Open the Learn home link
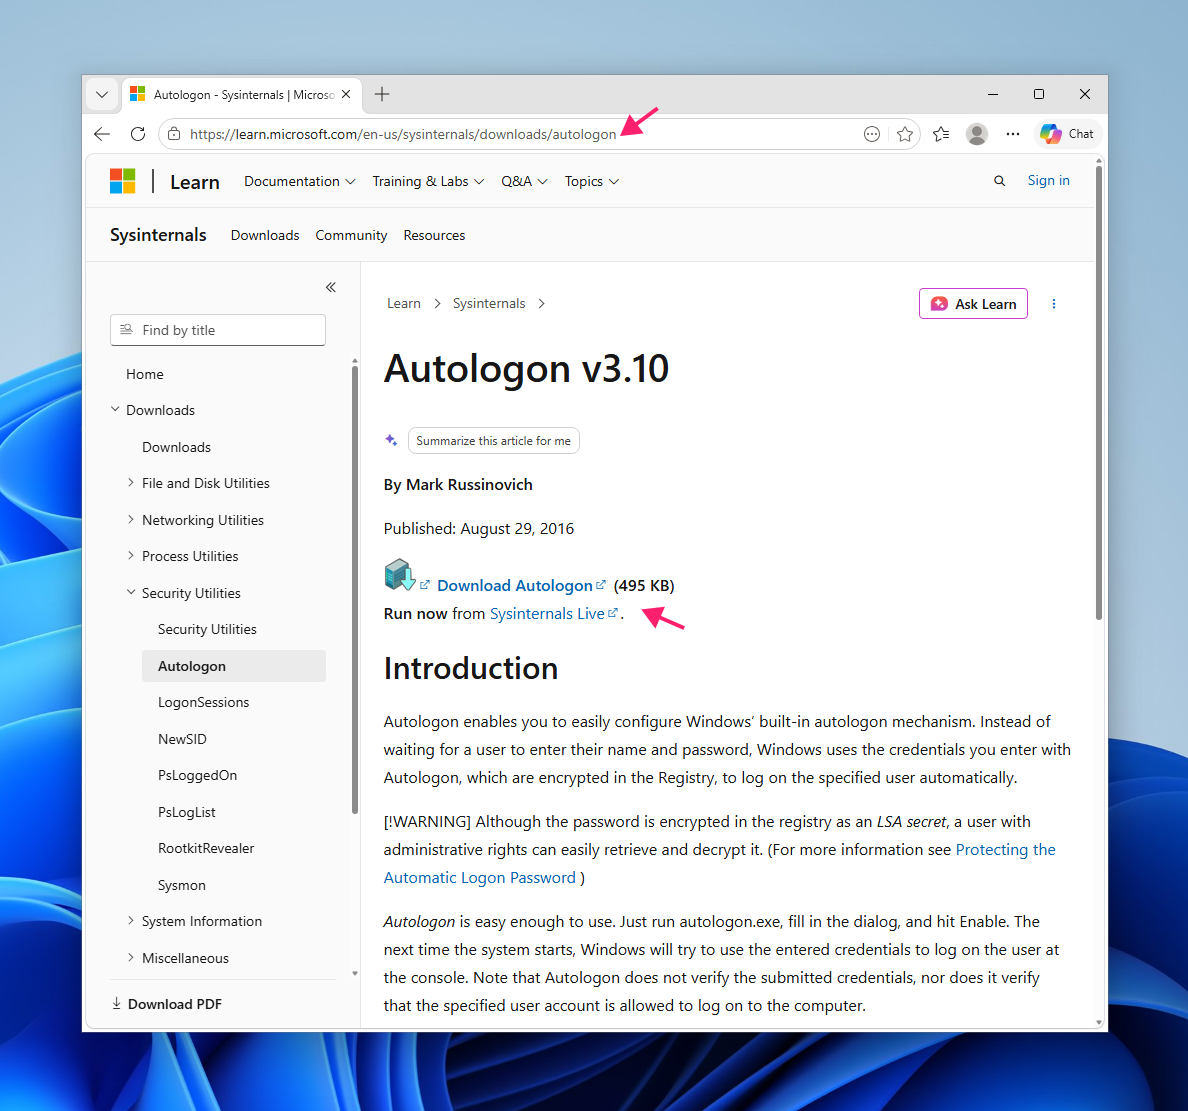 [x=195, y=182]
